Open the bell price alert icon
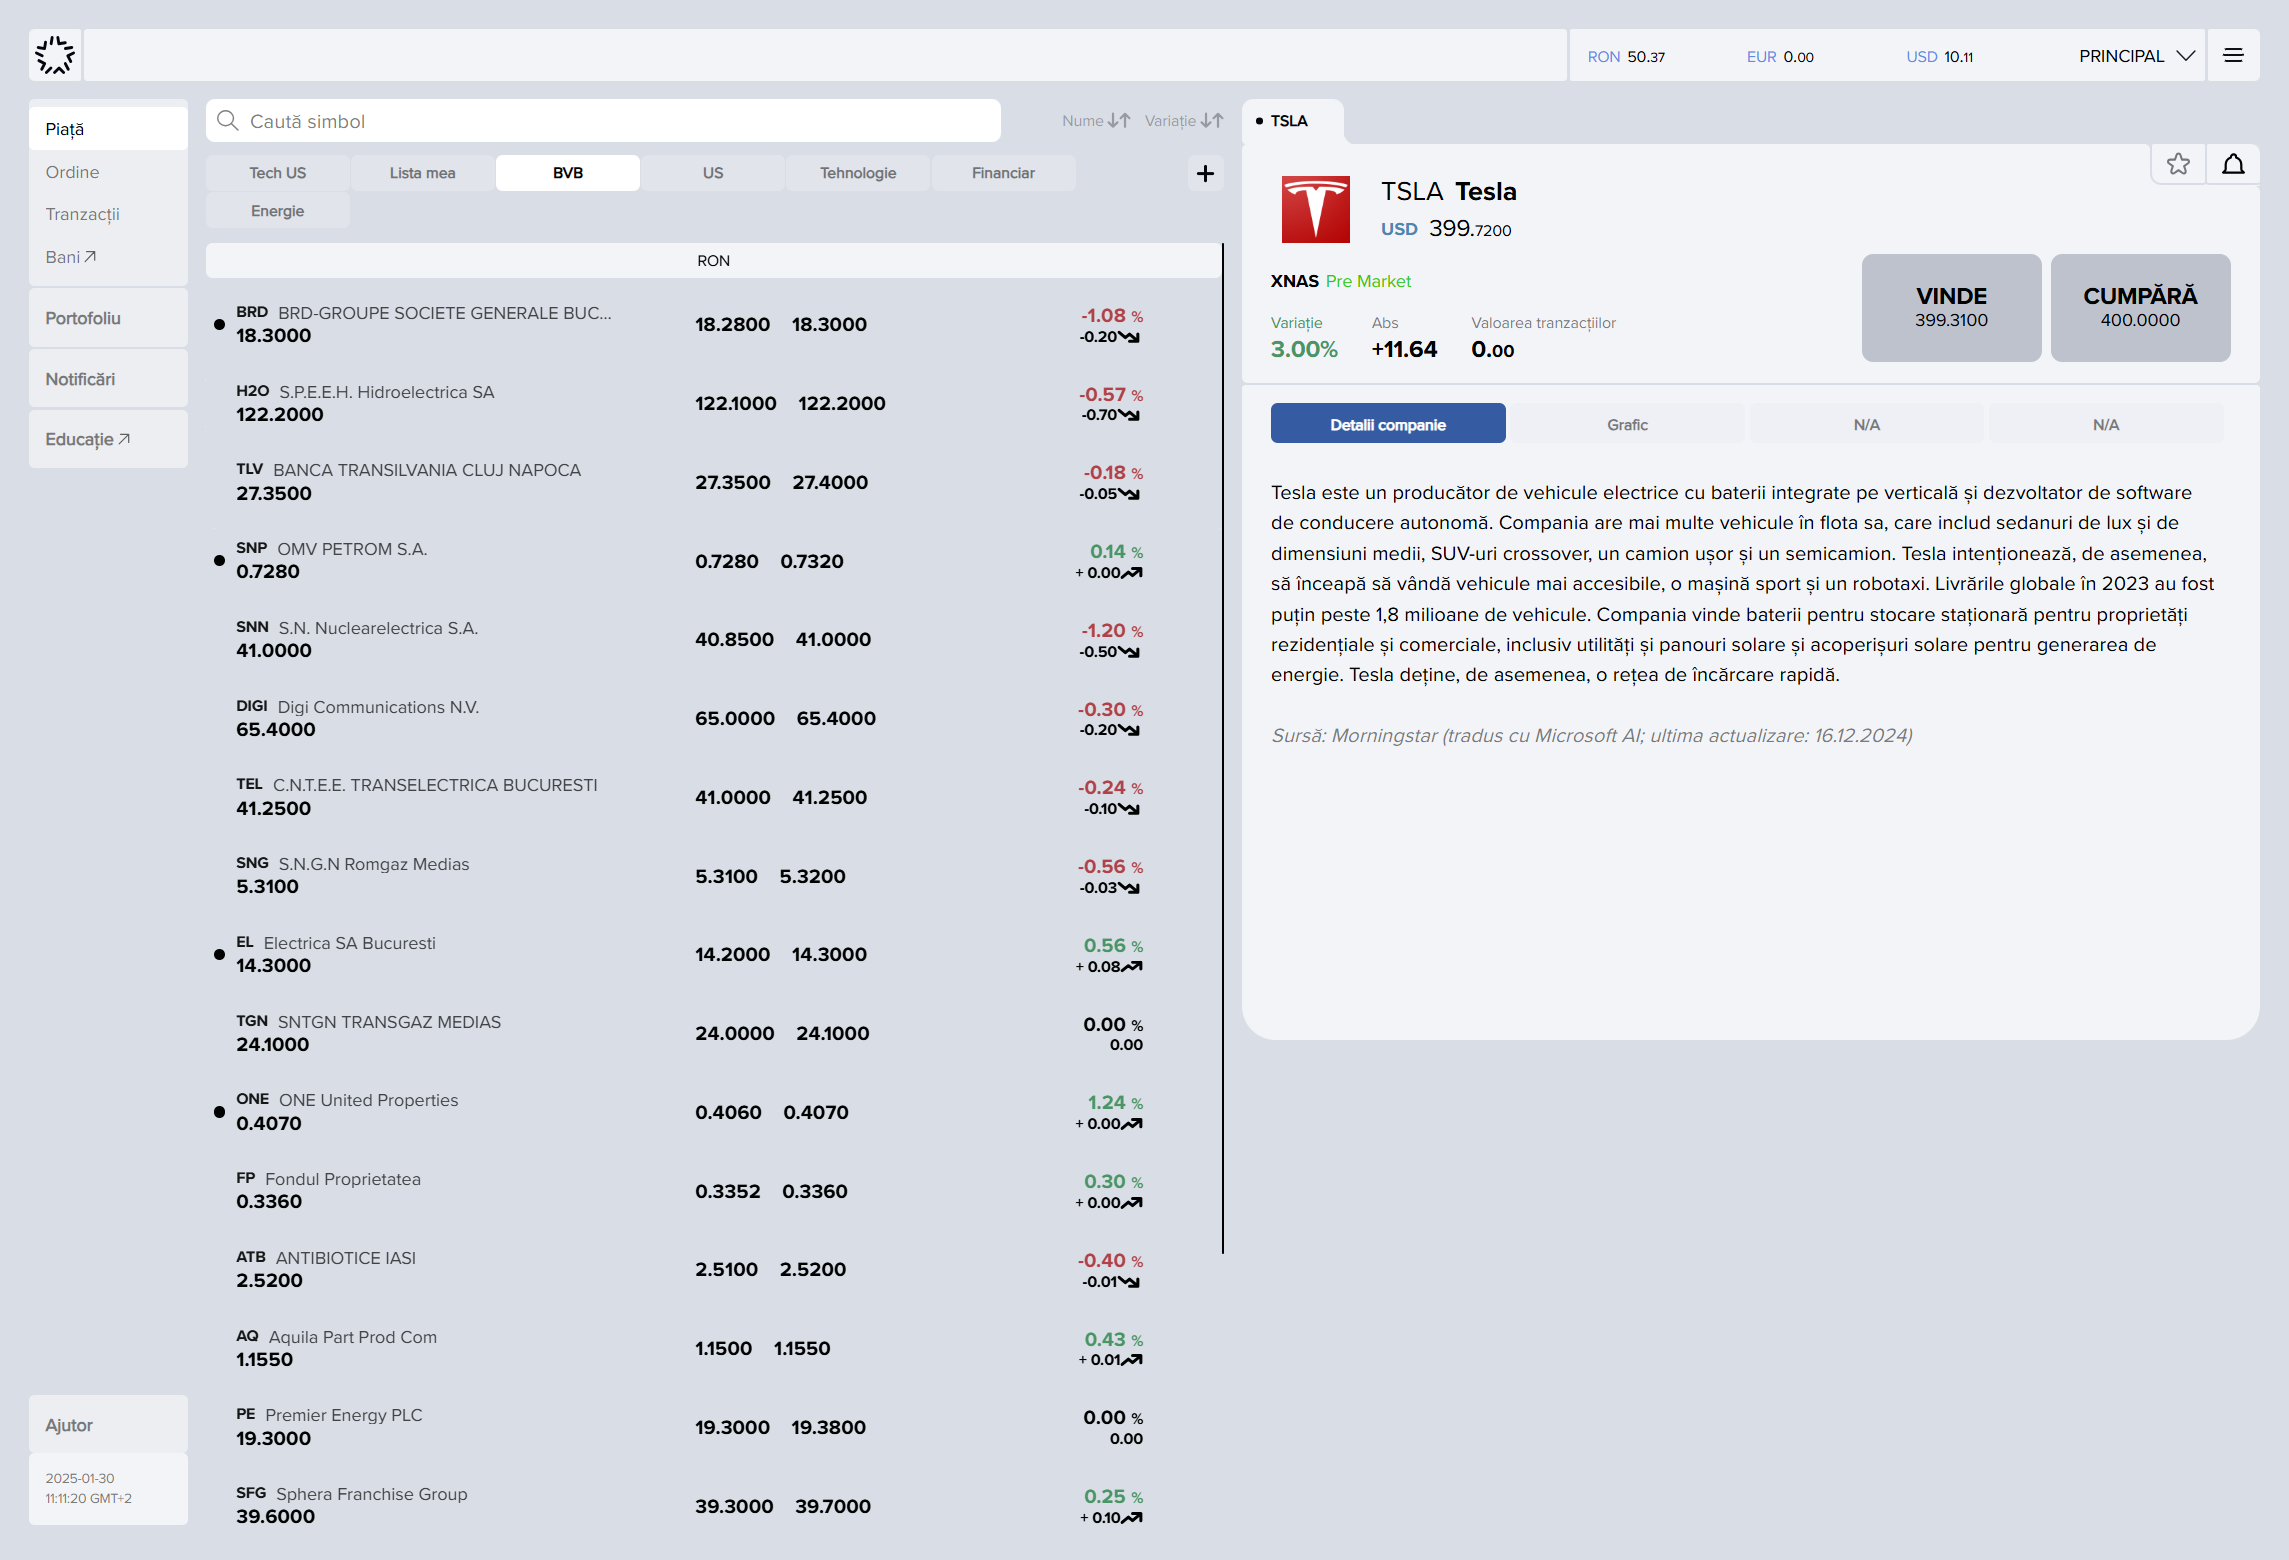The width and height of the screenshot is (2289, 1560). pos(2233,164)
